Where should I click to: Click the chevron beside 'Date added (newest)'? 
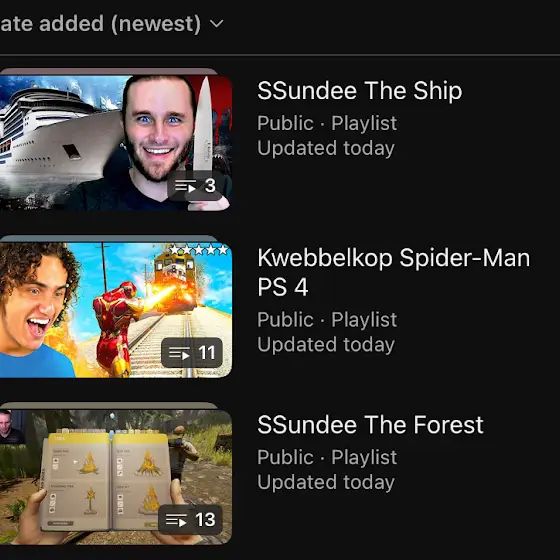point(216,24)
